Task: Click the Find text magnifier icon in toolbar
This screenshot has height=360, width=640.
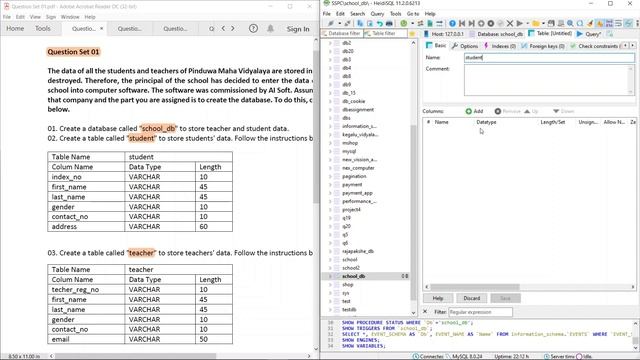Action: coord(570,23)
